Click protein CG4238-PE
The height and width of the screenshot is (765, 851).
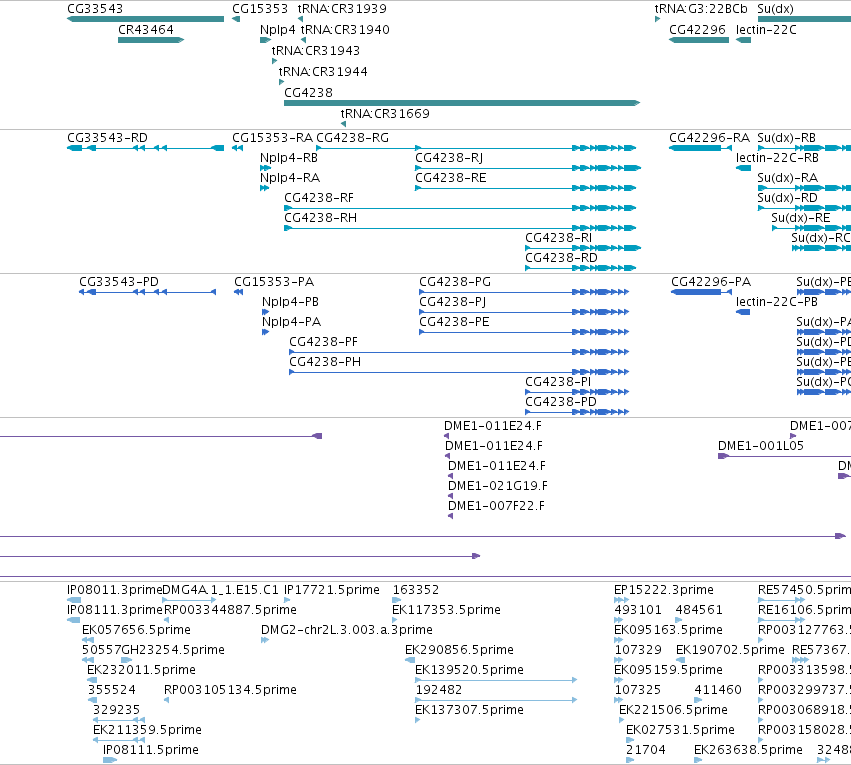pyautogui.click(x=524, y=332)
